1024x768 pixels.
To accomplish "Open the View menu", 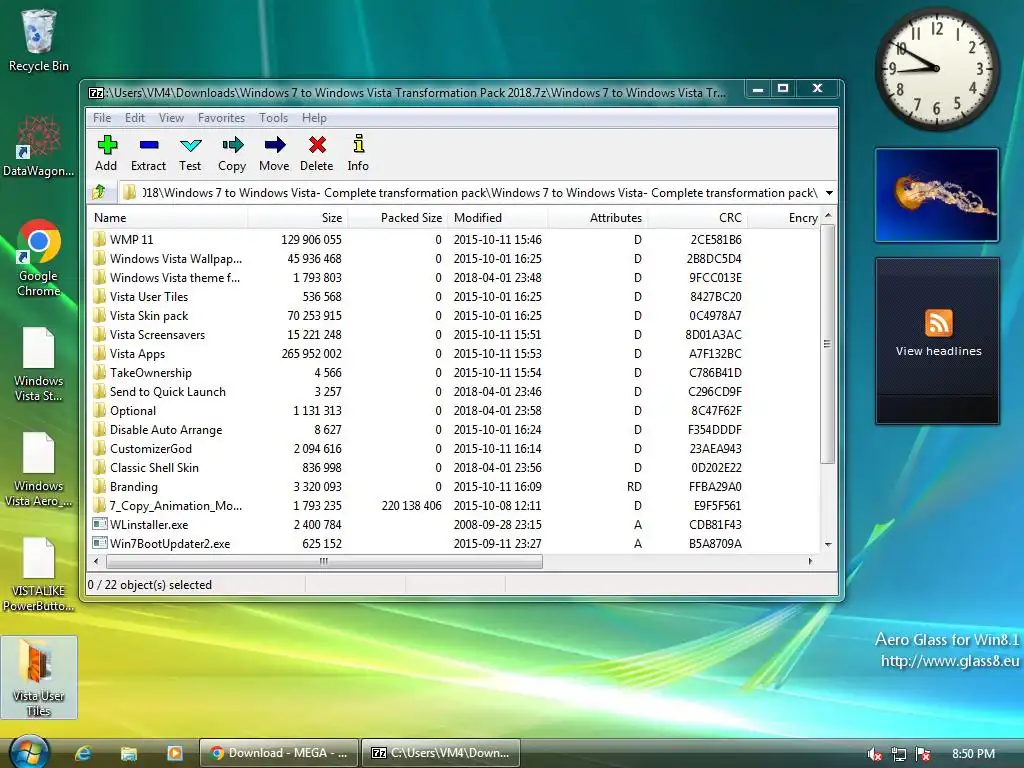I will (x=171, y=118).
